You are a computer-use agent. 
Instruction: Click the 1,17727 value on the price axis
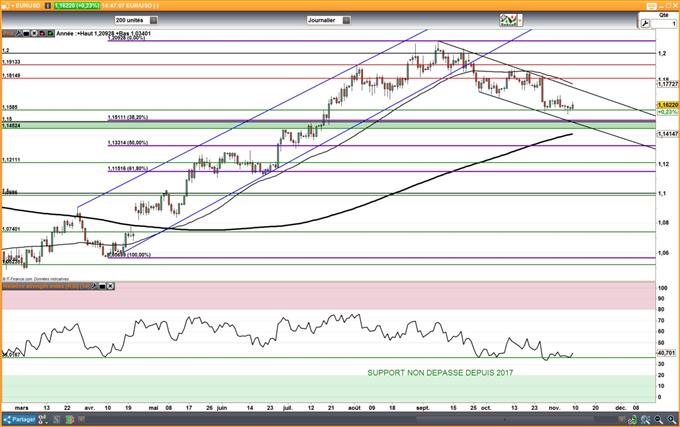tap(668, 84)
